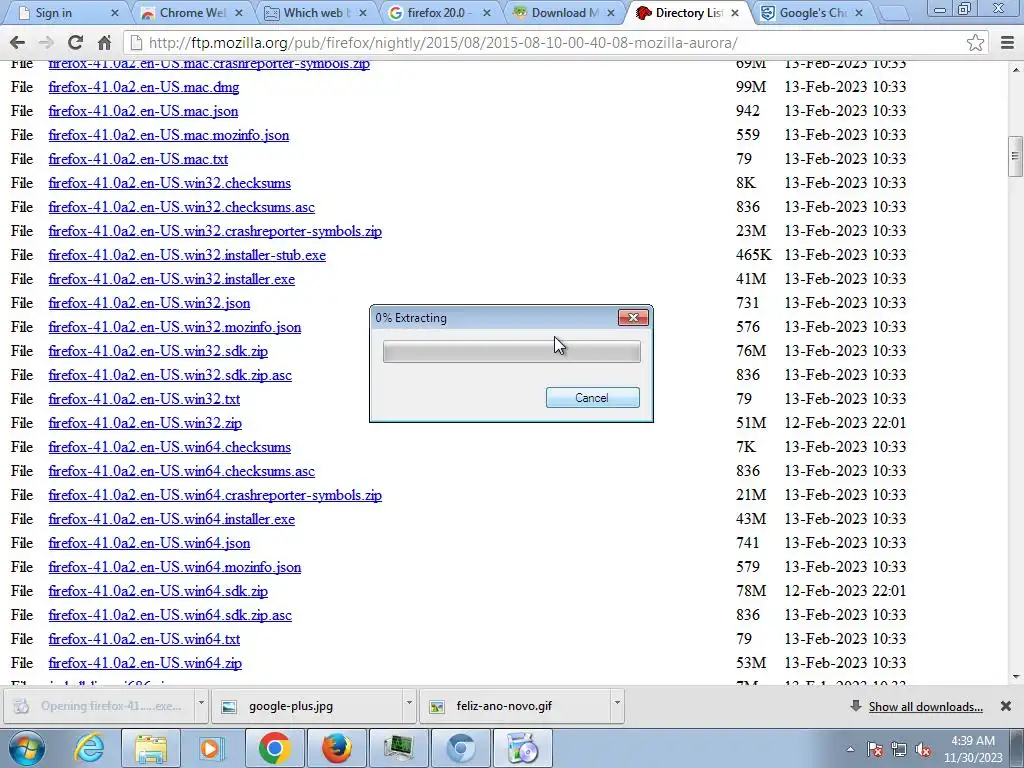This screenshot has height=768, width=1024.
Task: Open the Chromium taskbar icon
Action: tap(460, 748)
